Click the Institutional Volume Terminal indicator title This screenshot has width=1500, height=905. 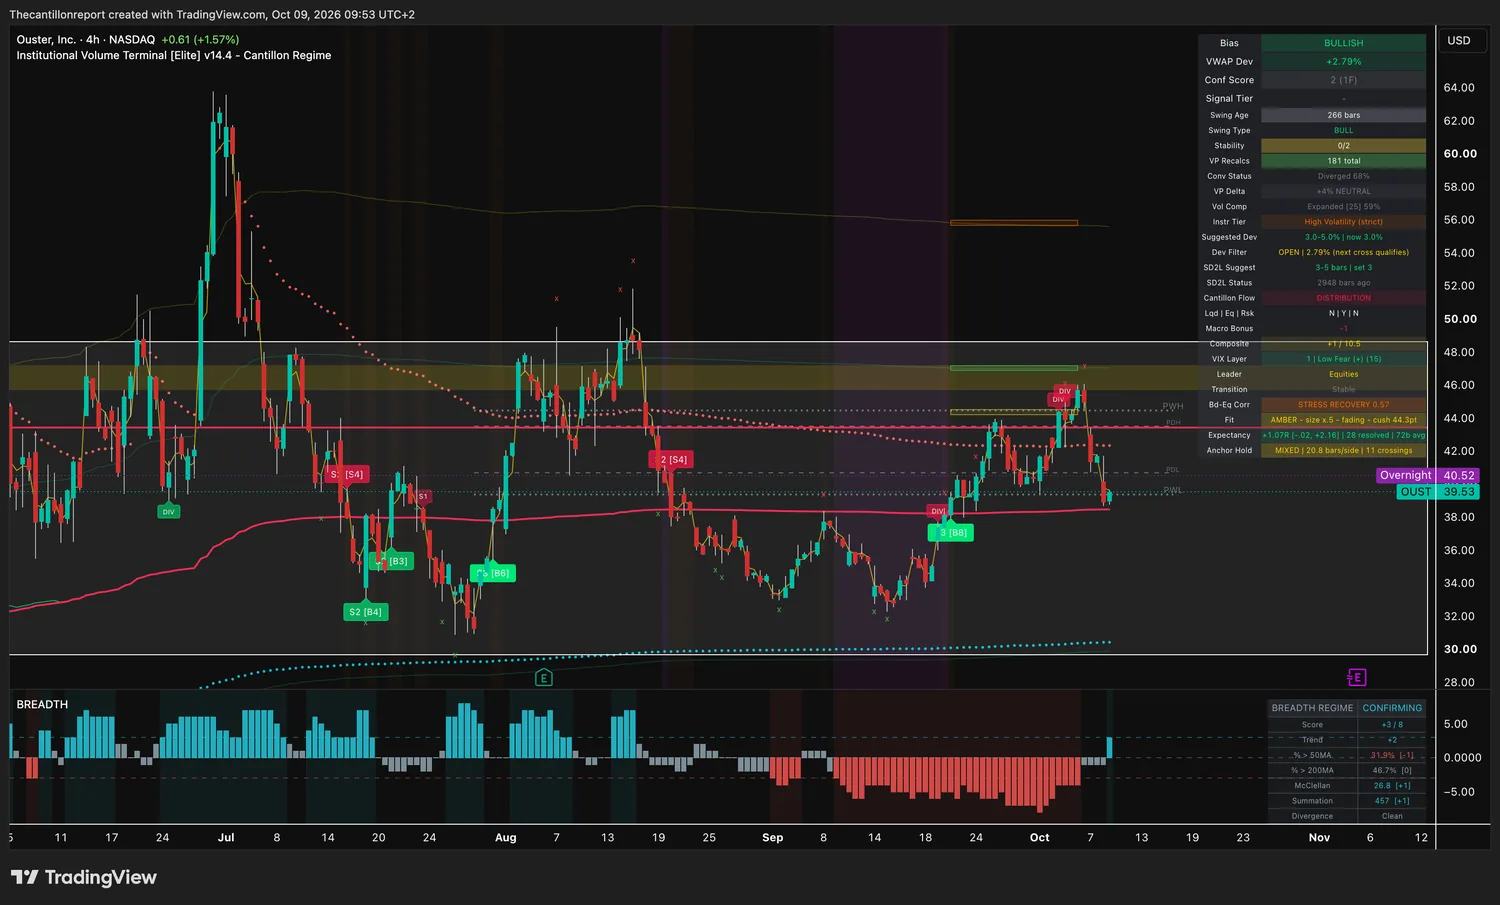(174, 56)
